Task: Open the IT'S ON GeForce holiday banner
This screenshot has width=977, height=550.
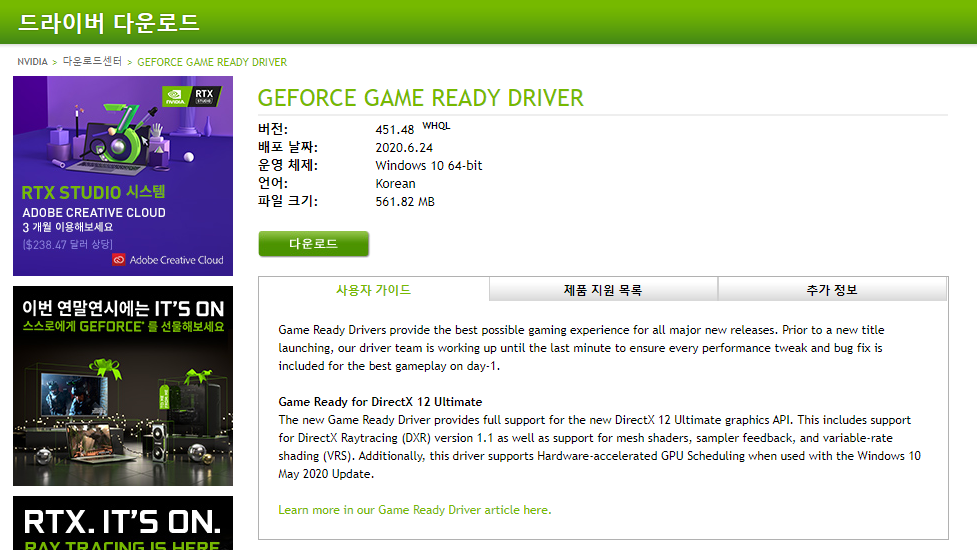Action: pyautogui.click(x=123, y=386)
